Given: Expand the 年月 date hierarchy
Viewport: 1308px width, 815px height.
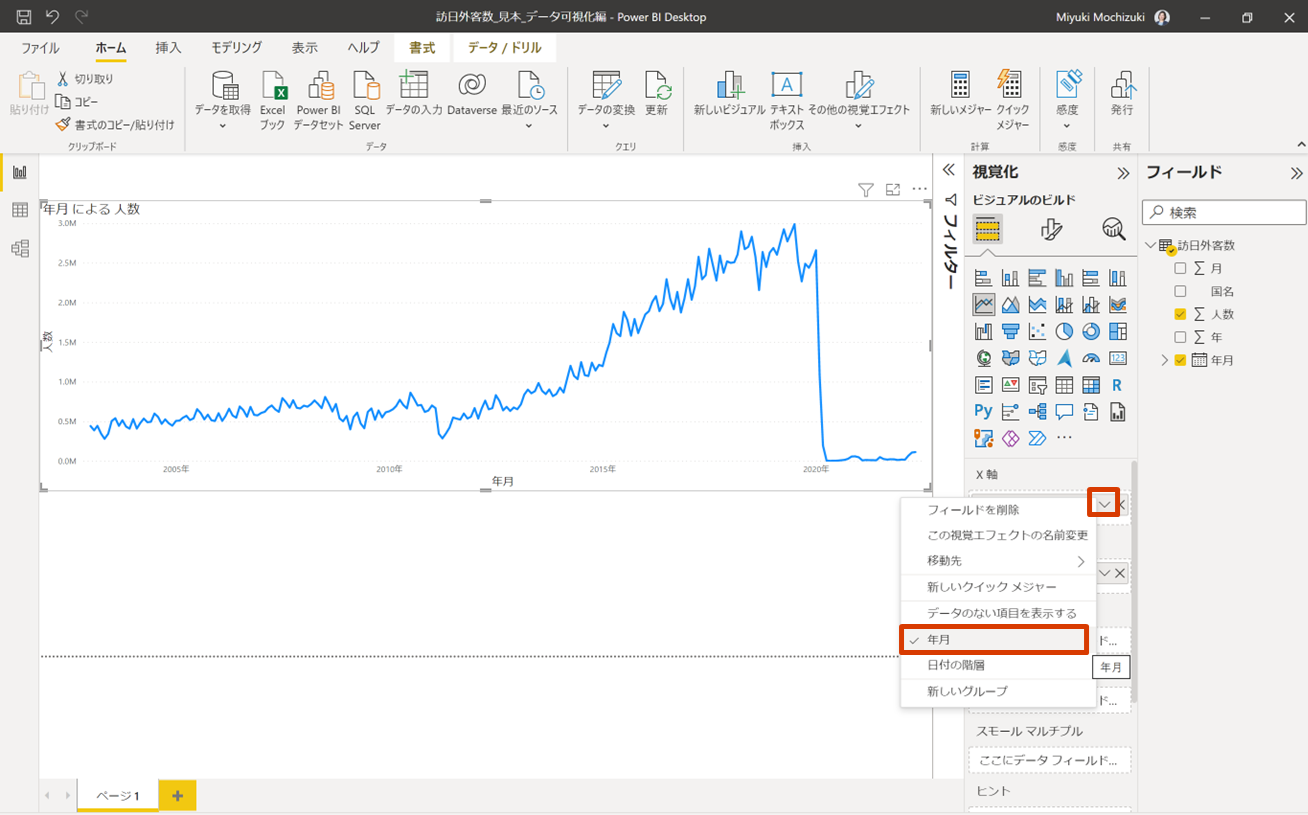Looking at the screenshot, I should pos(1164,360).
